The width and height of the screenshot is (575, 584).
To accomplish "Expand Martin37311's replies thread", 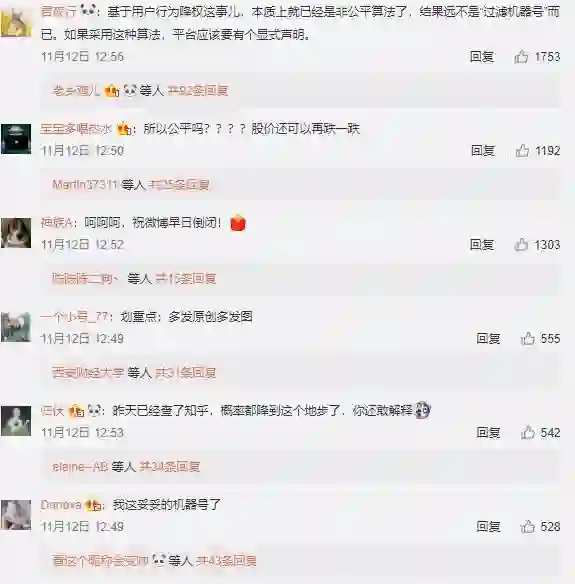I will pos(178,184).
